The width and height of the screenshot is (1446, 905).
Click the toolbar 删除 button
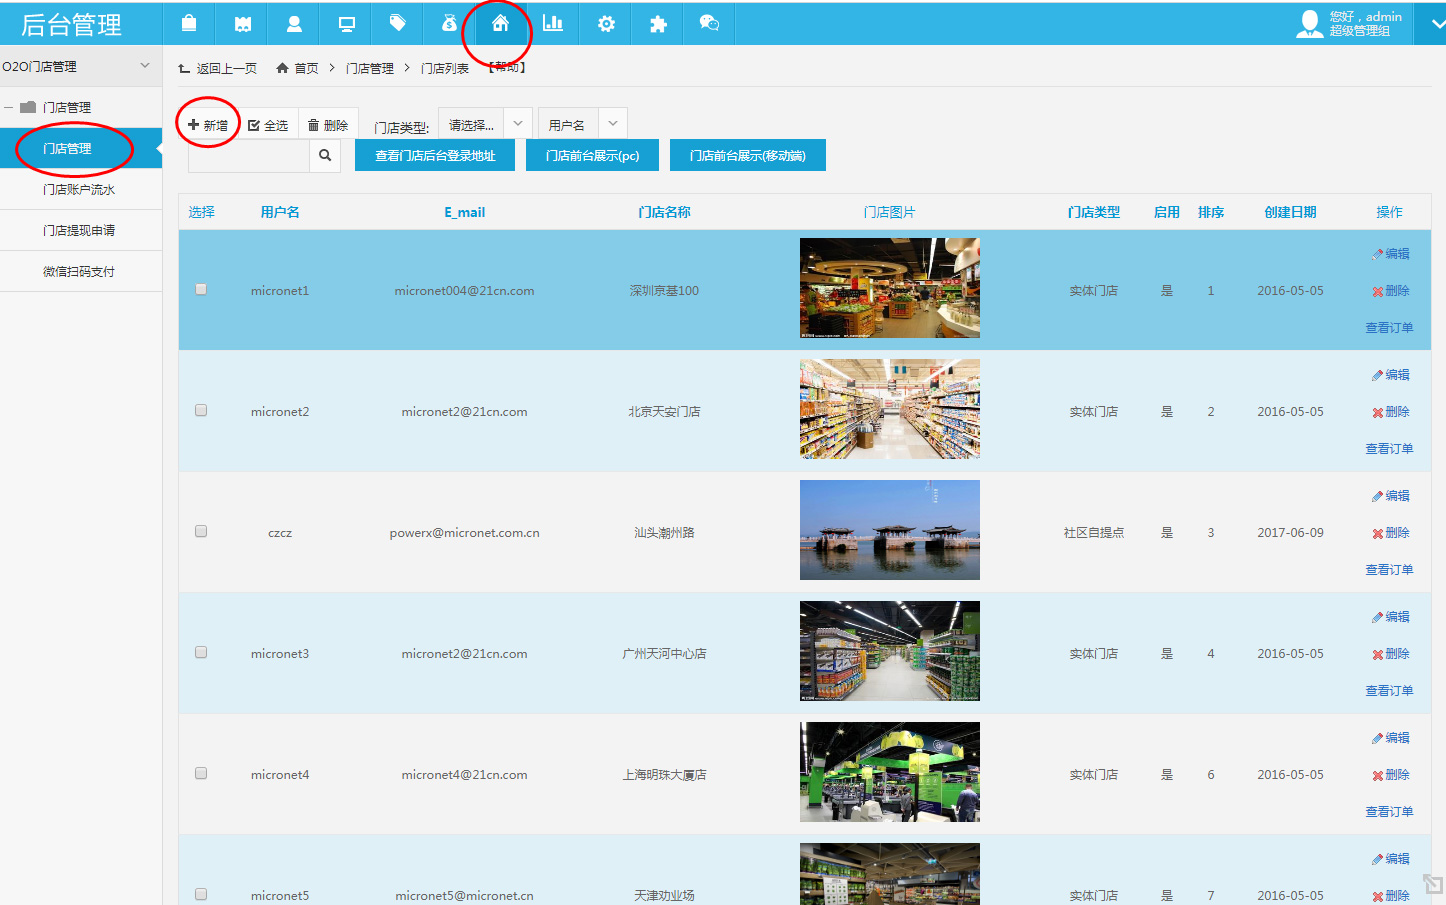pos(328,125)
